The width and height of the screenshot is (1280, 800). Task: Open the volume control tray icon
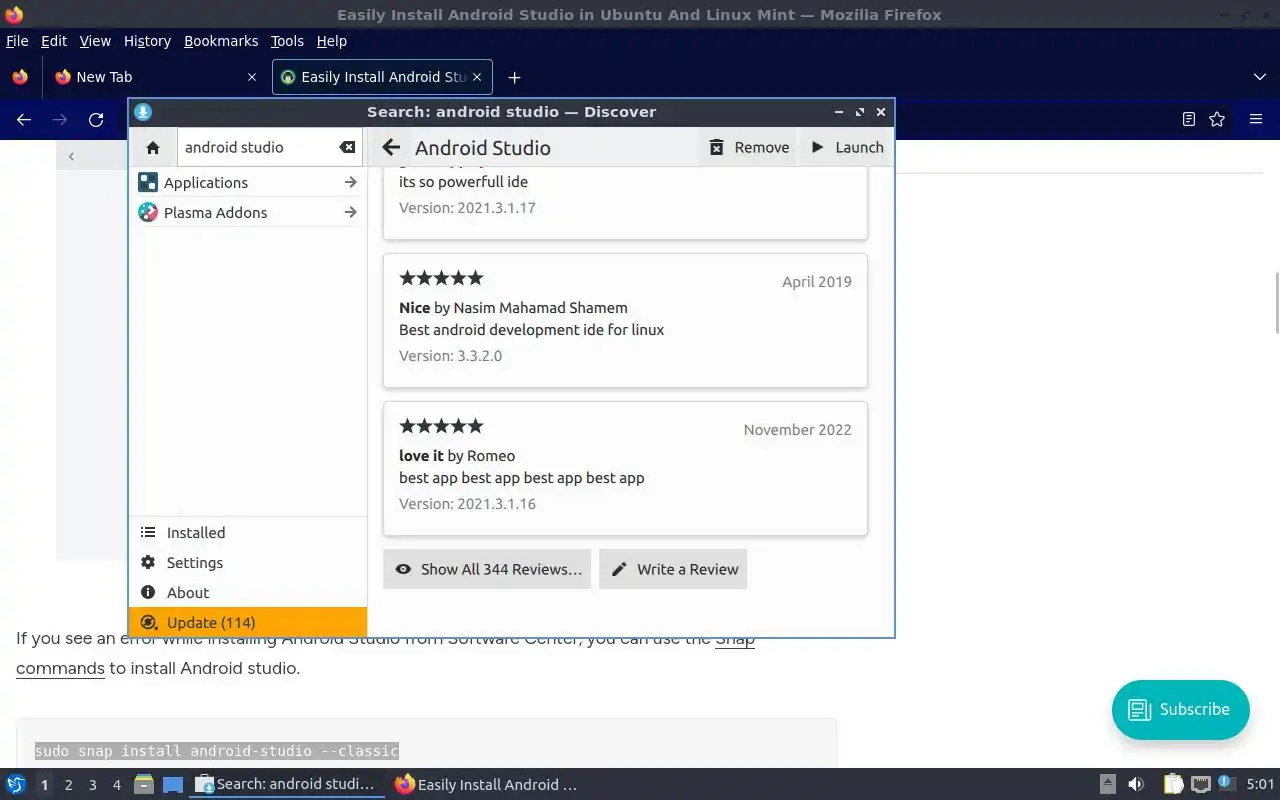1135,784
